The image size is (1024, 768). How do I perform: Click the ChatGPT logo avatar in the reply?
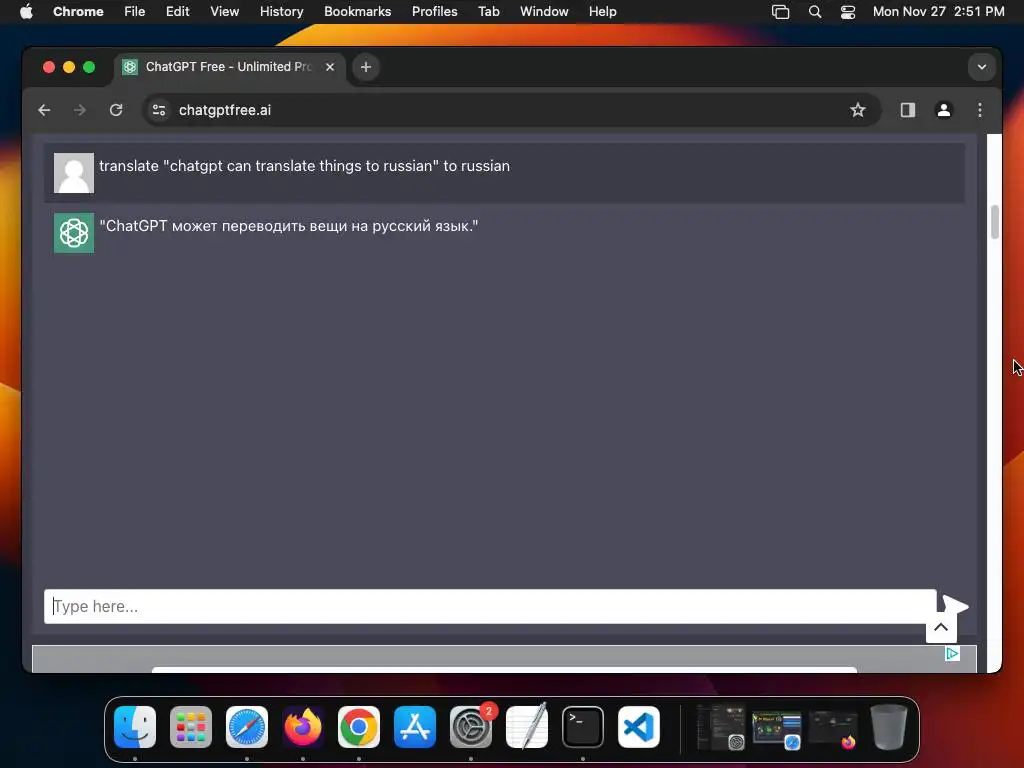tap(74, 232)
